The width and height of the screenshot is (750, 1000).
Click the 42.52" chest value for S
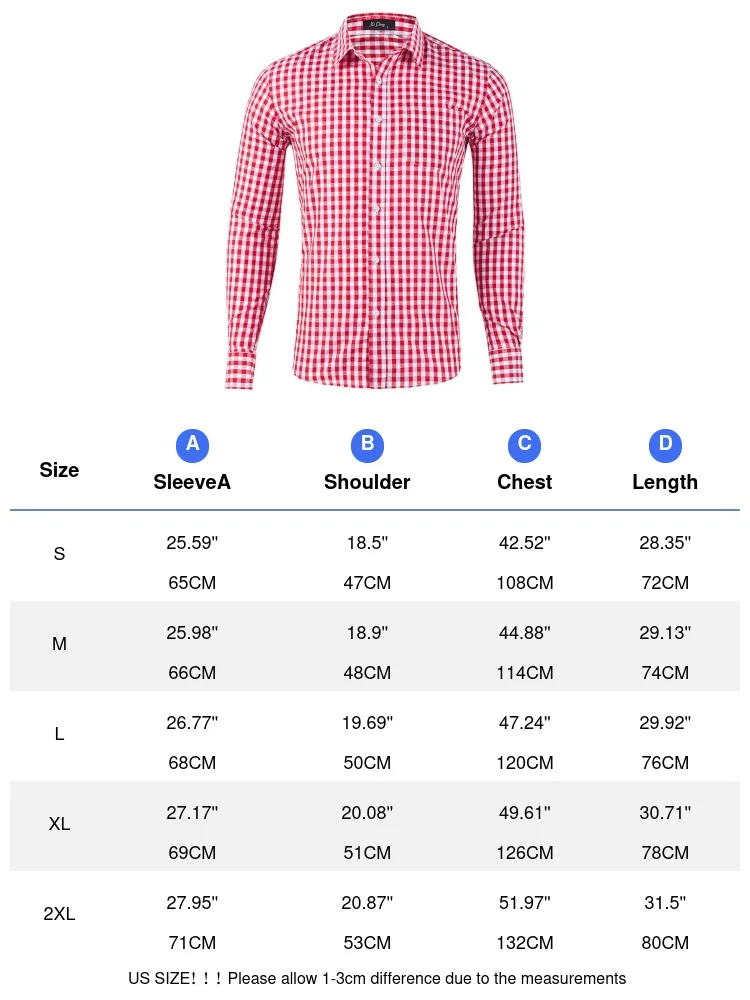(524, 543)
